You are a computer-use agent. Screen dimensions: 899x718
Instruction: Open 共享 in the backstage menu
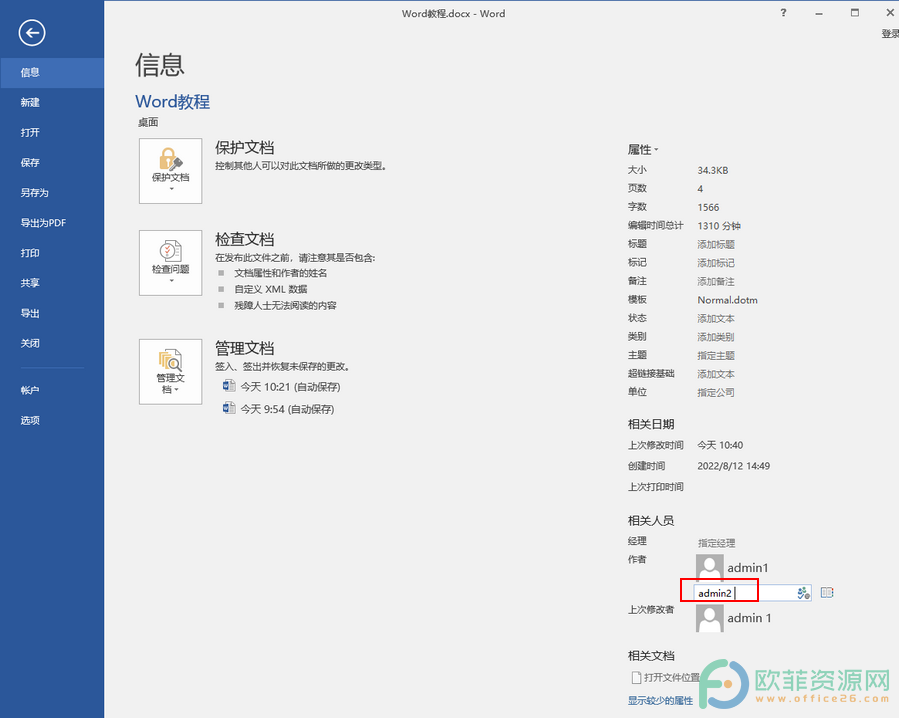click(x=52, y=283)
